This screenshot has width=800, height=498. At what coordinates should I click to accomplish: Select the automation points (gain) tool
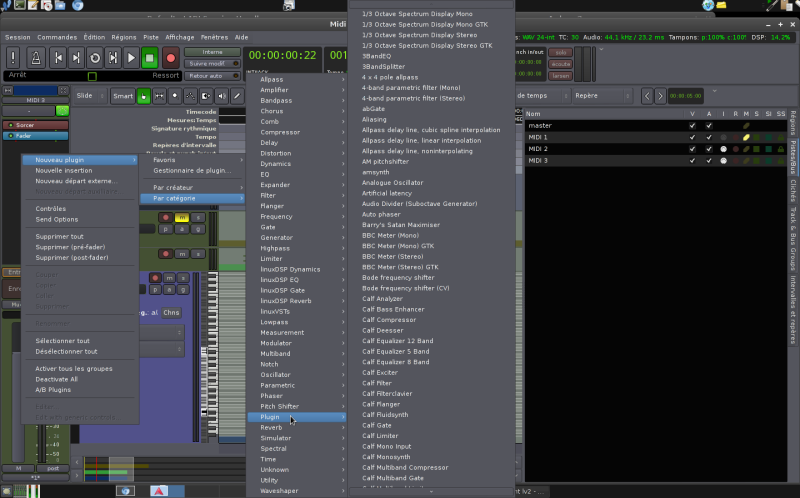(190, 96)
